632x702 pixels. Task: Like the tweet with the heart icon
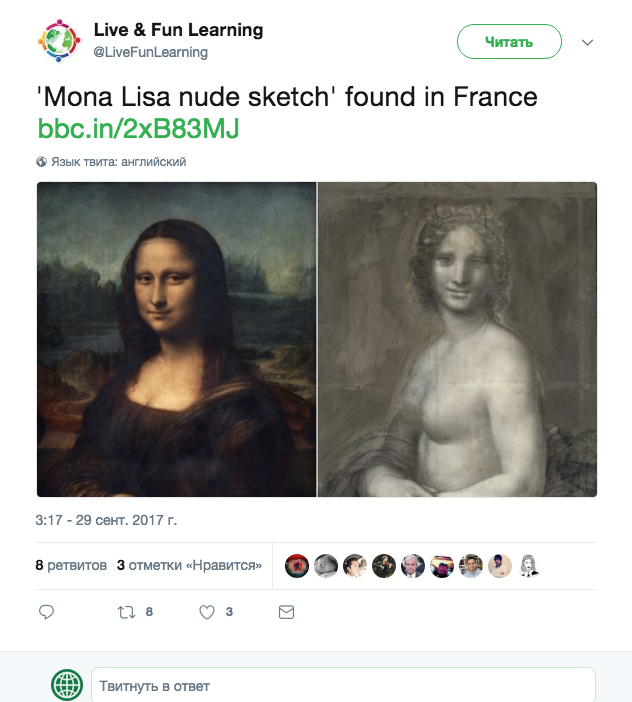tap(207, 612)
